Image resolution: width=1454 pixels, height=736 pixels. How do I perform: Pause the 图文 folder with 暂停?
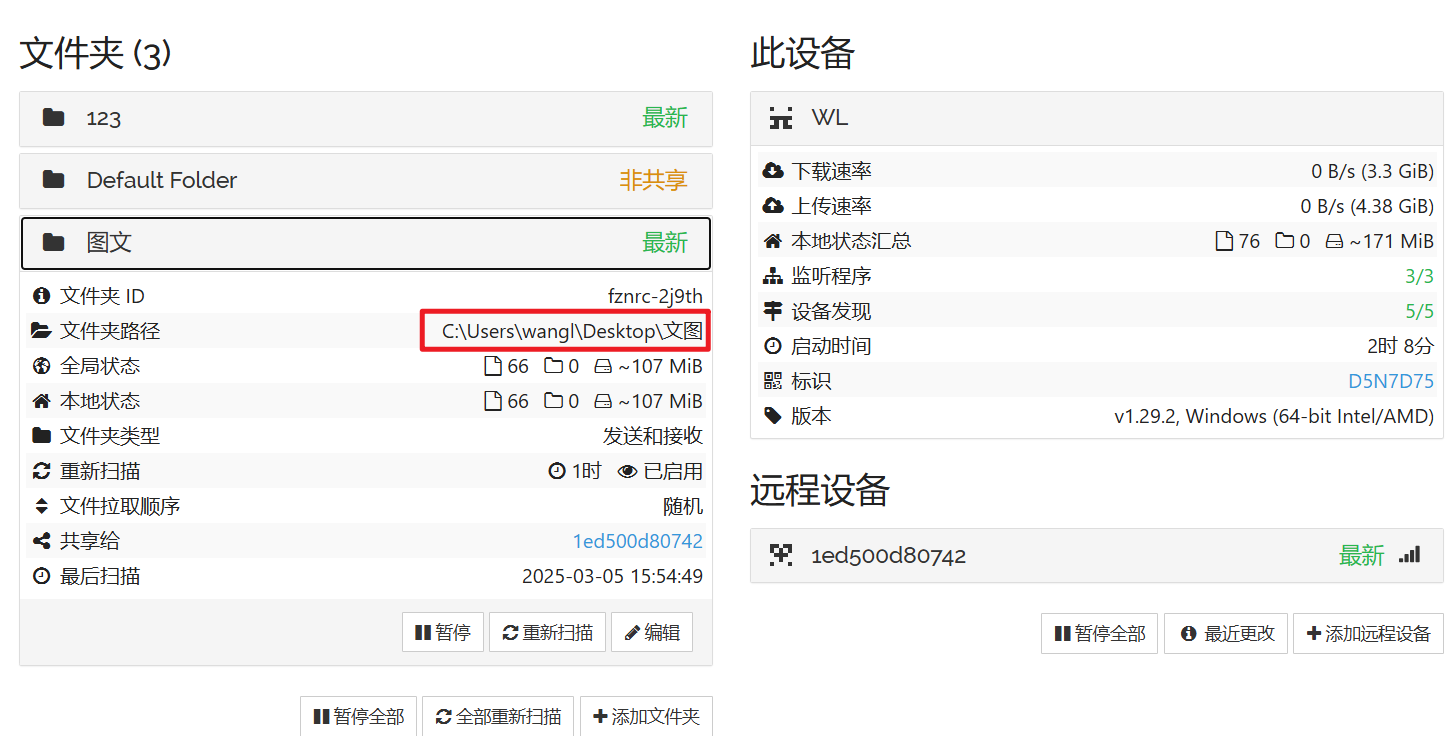443,632
